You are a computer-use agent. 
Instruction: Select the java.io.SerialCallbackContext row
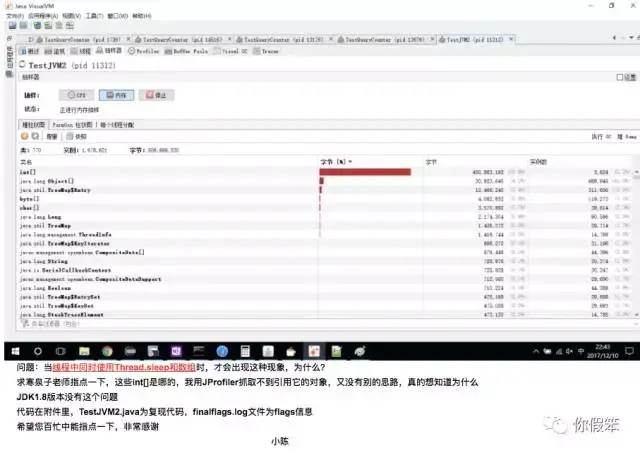pos(327,270)
